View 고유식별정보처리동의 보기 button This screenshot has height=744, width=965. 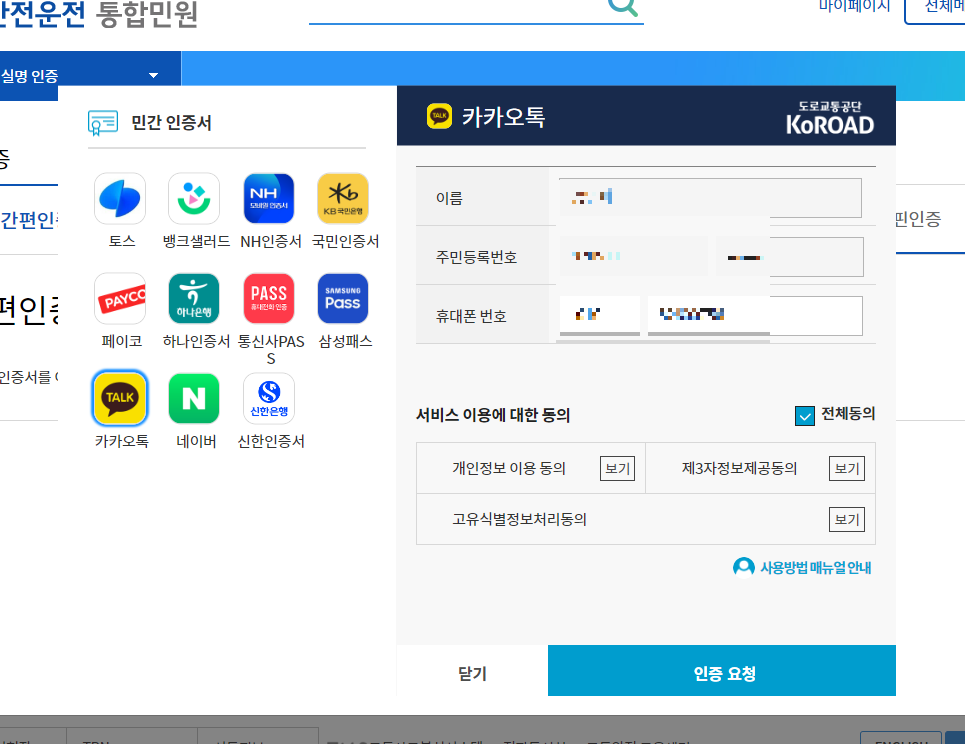847,519
